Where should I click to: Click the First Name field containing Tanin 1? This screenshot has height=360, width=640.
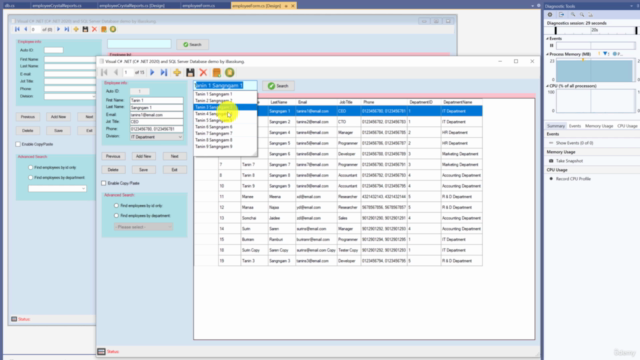point(156,100)
